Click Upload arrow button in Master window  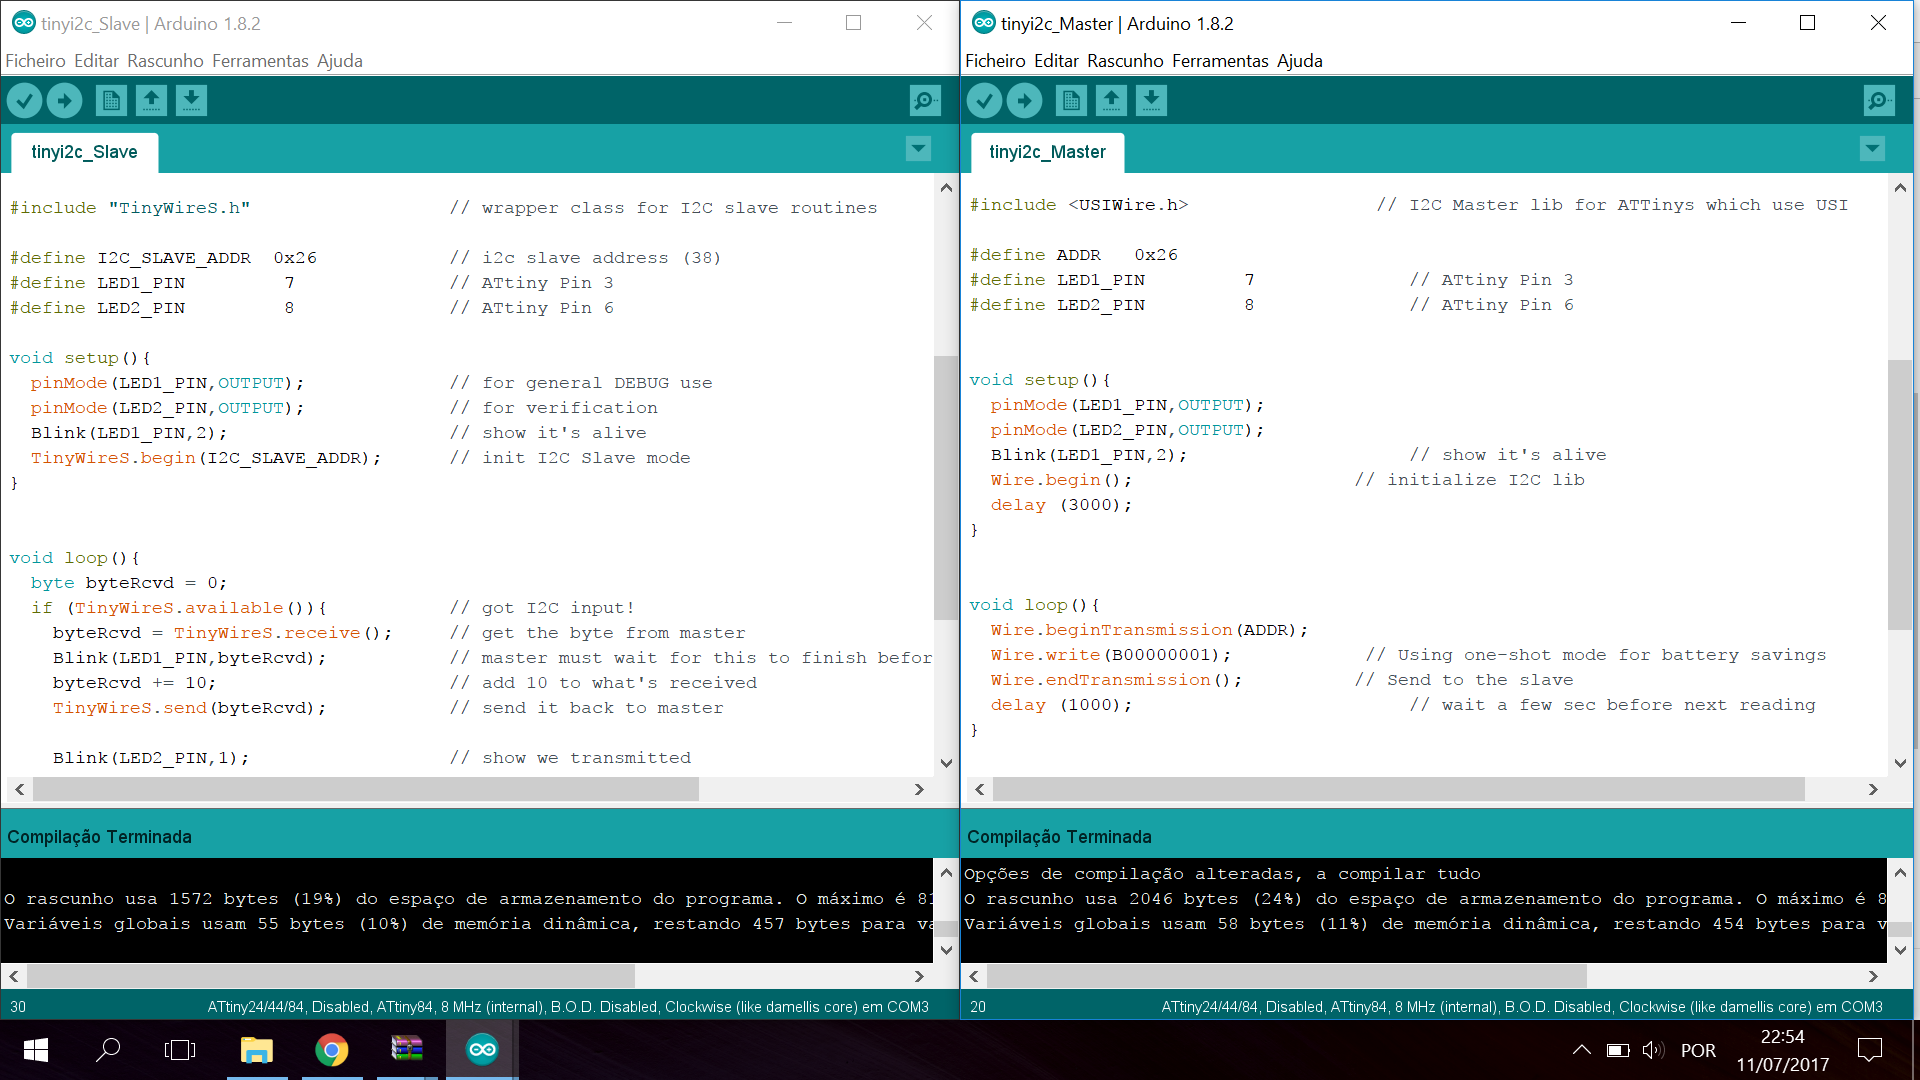pyautogui.click(x=1025, y=100)
